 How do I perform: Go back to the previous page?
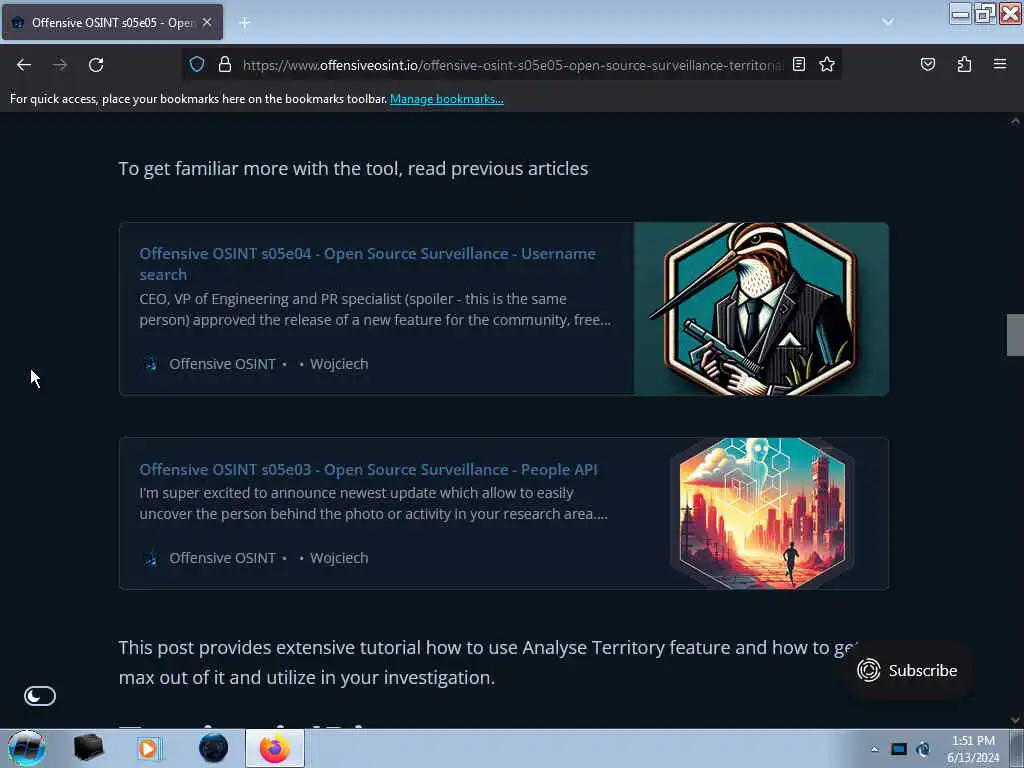(x=24, y=65)
